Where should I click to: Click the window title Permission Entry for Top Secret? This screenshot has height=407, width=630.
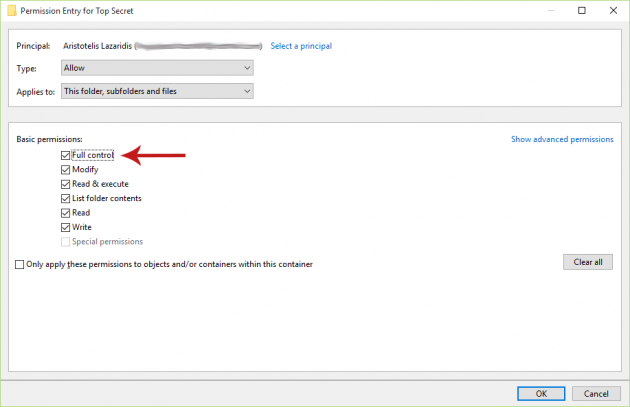click(x=77, y=11)
